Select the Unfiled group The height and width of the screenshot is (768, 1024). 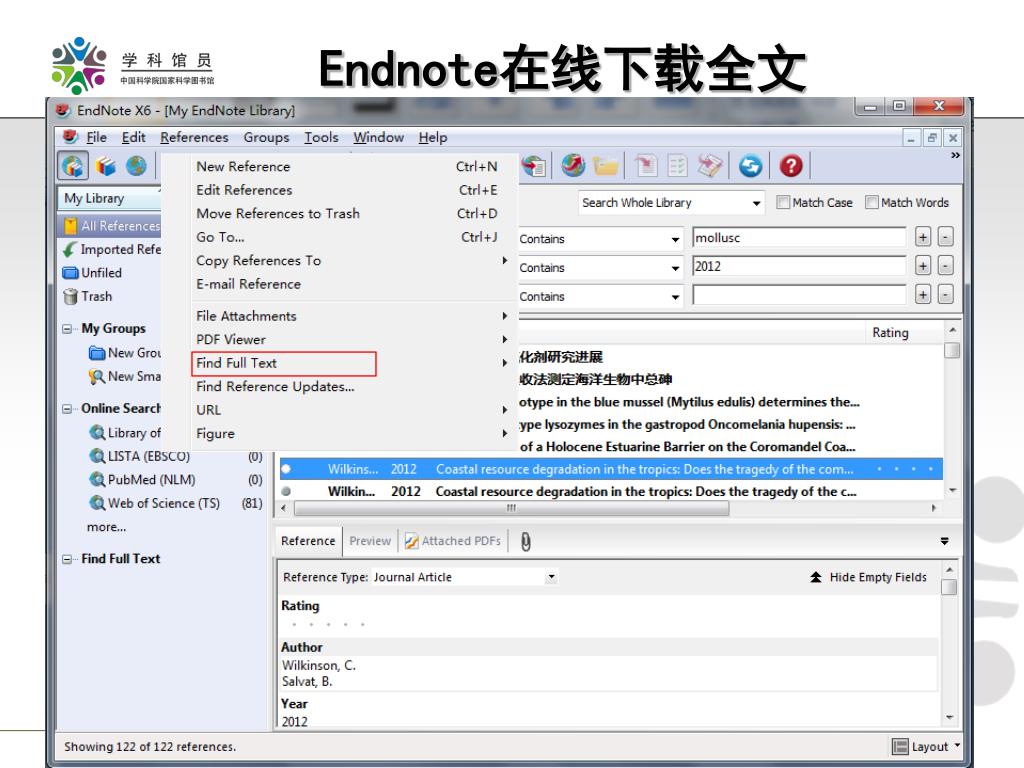pos(92,273)
